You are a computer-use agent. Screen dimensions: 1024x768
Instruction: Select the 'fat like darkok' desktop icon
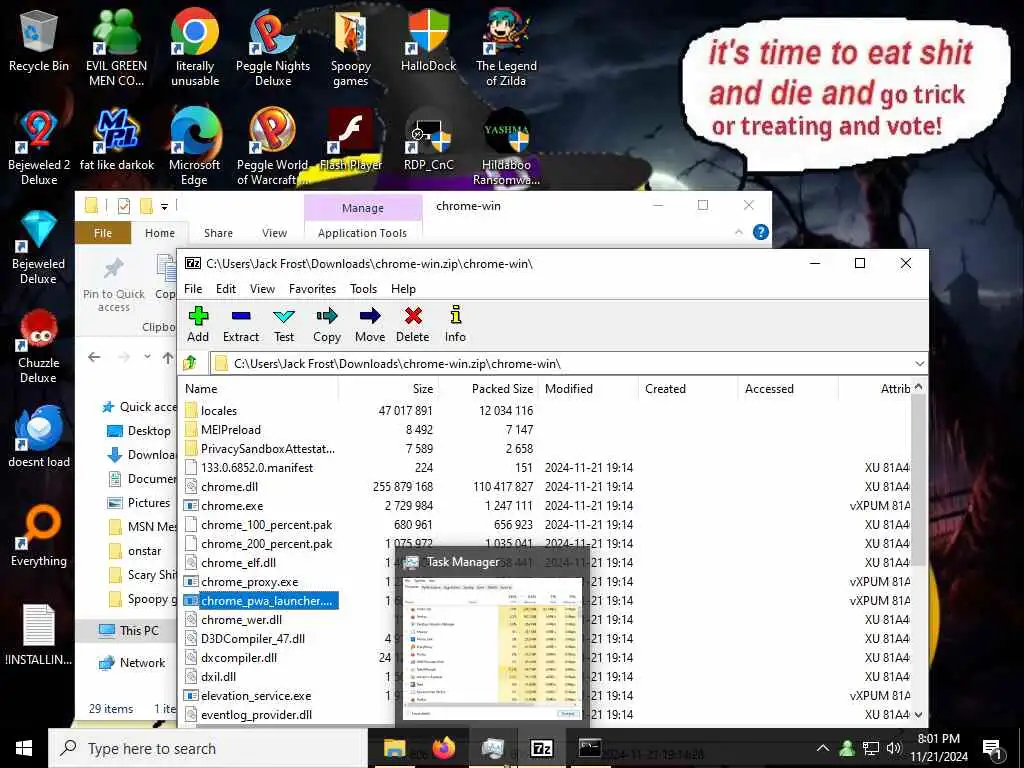(116, 140)
